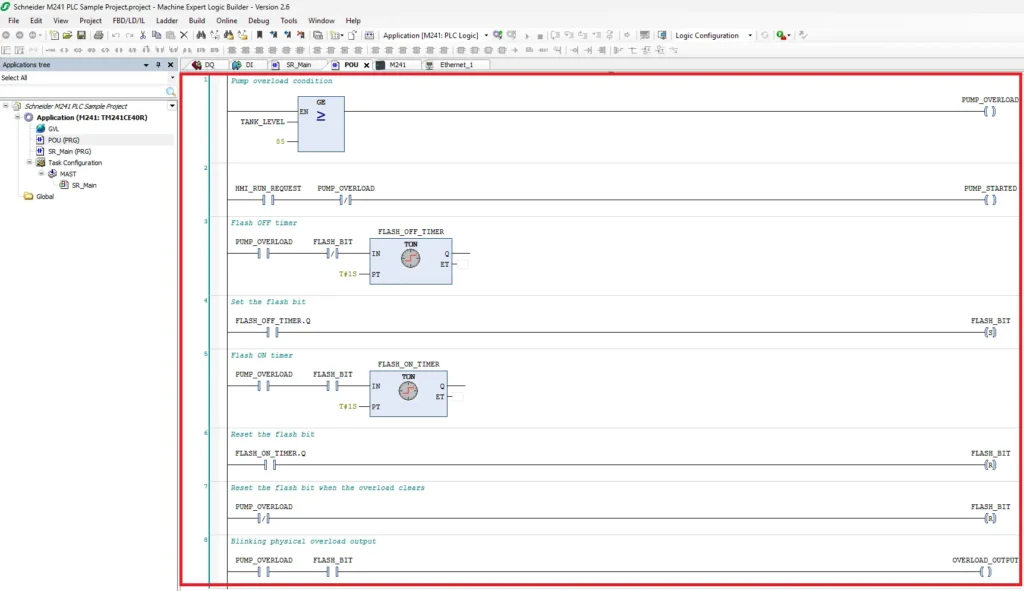Viewport: 1024px width, 591px height.
Task: Select the GE comparison block in rung 1
Action: (321, 124)
